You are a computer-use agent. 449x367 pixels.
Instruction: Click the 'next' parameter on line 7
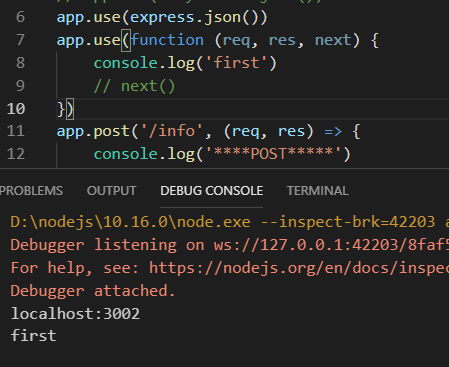coord(333,40)
